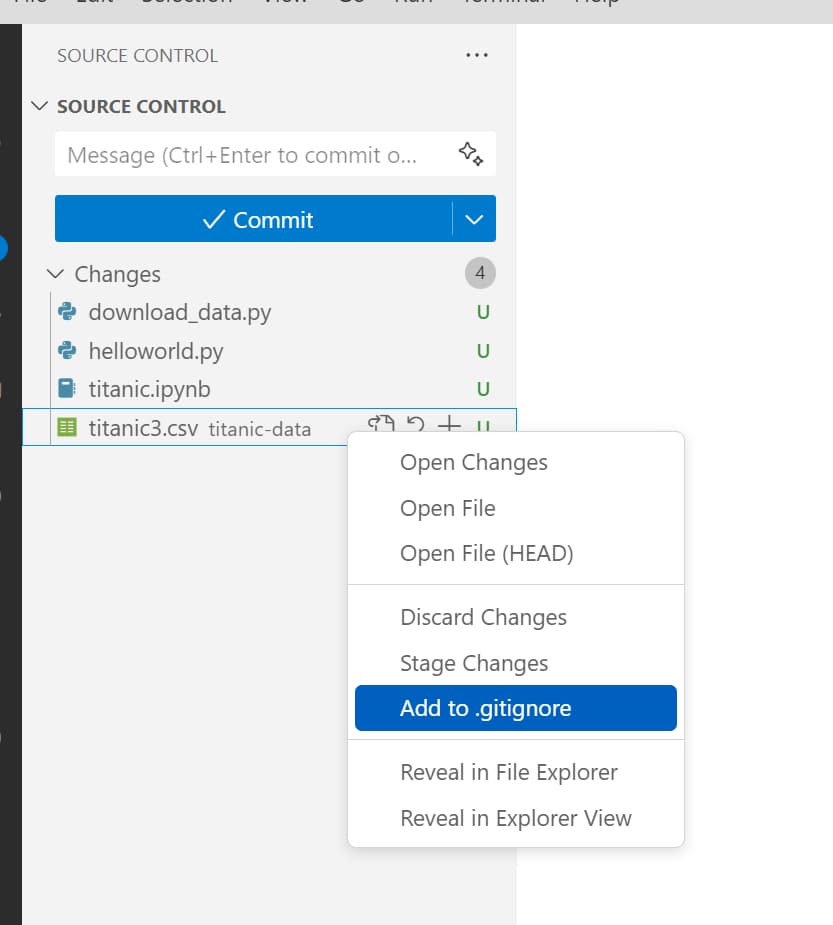Collapse the SOURCE CONTROL section chevron
Image resolution: width=833 pixels, height=925 pixels.
coord(40,106)
